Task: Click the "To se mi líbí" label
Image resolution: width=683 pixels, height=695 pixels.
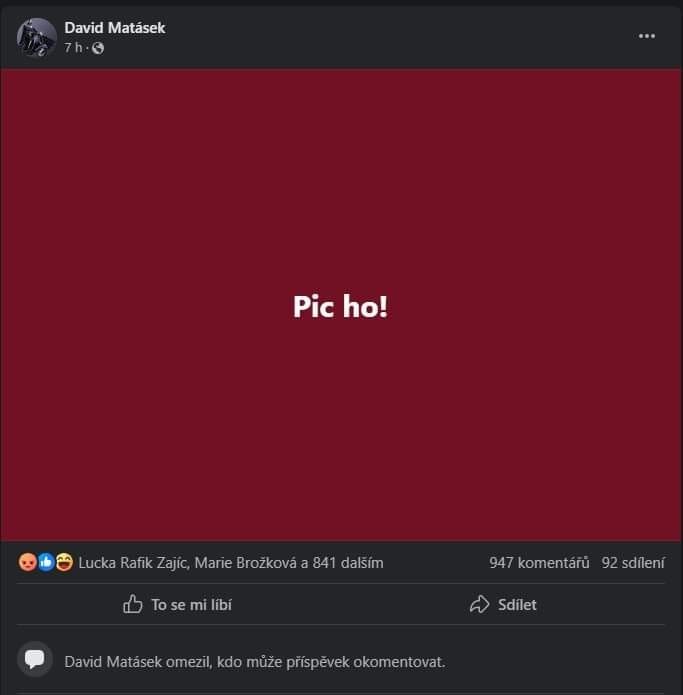Action: (191, 604)
